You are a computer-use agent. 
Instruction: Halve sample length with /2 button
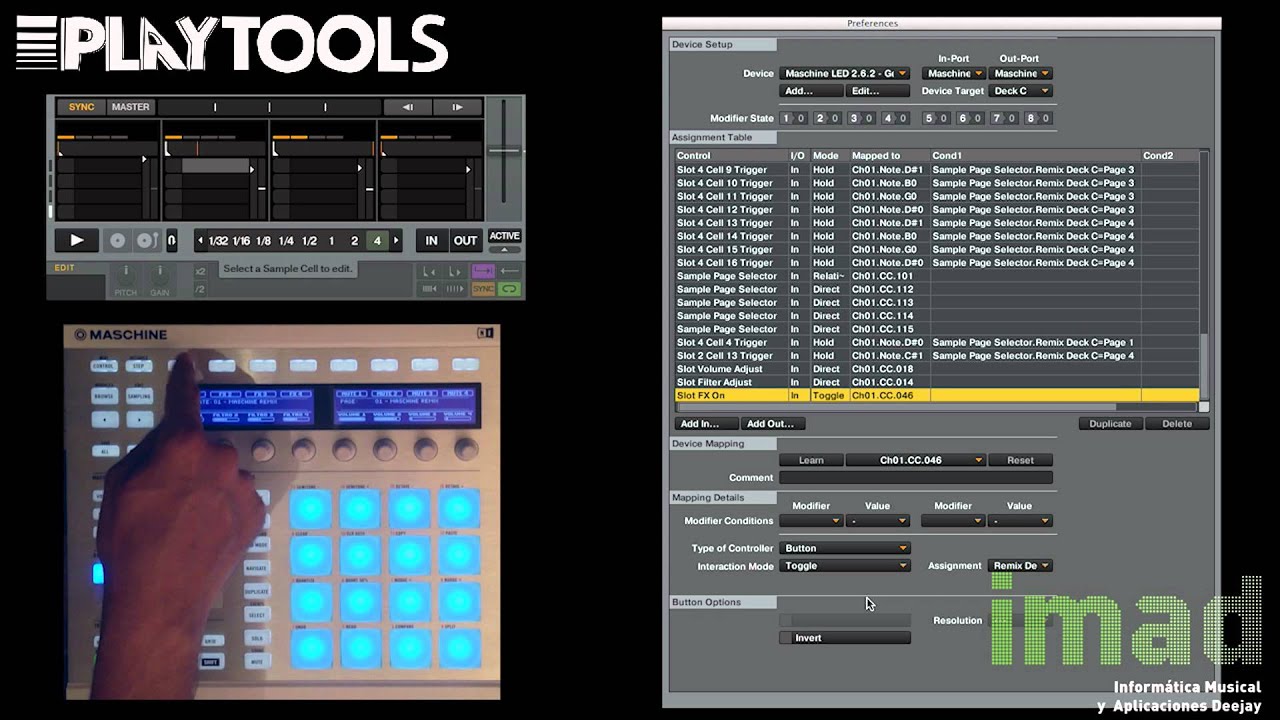tap(200, 289)
